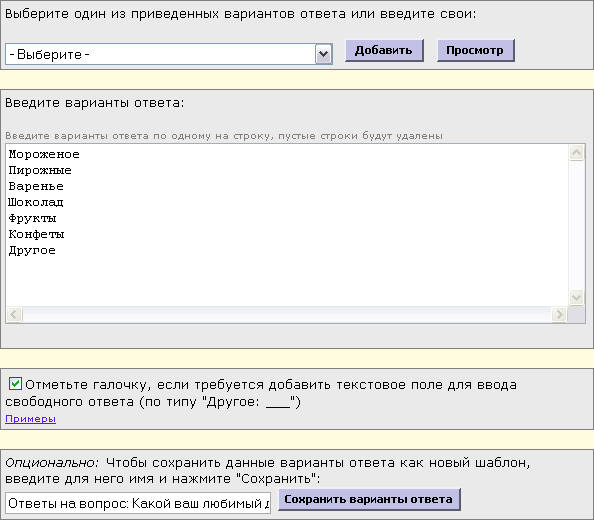Click the line 'Конфеты' in answer list

[36, 234]
